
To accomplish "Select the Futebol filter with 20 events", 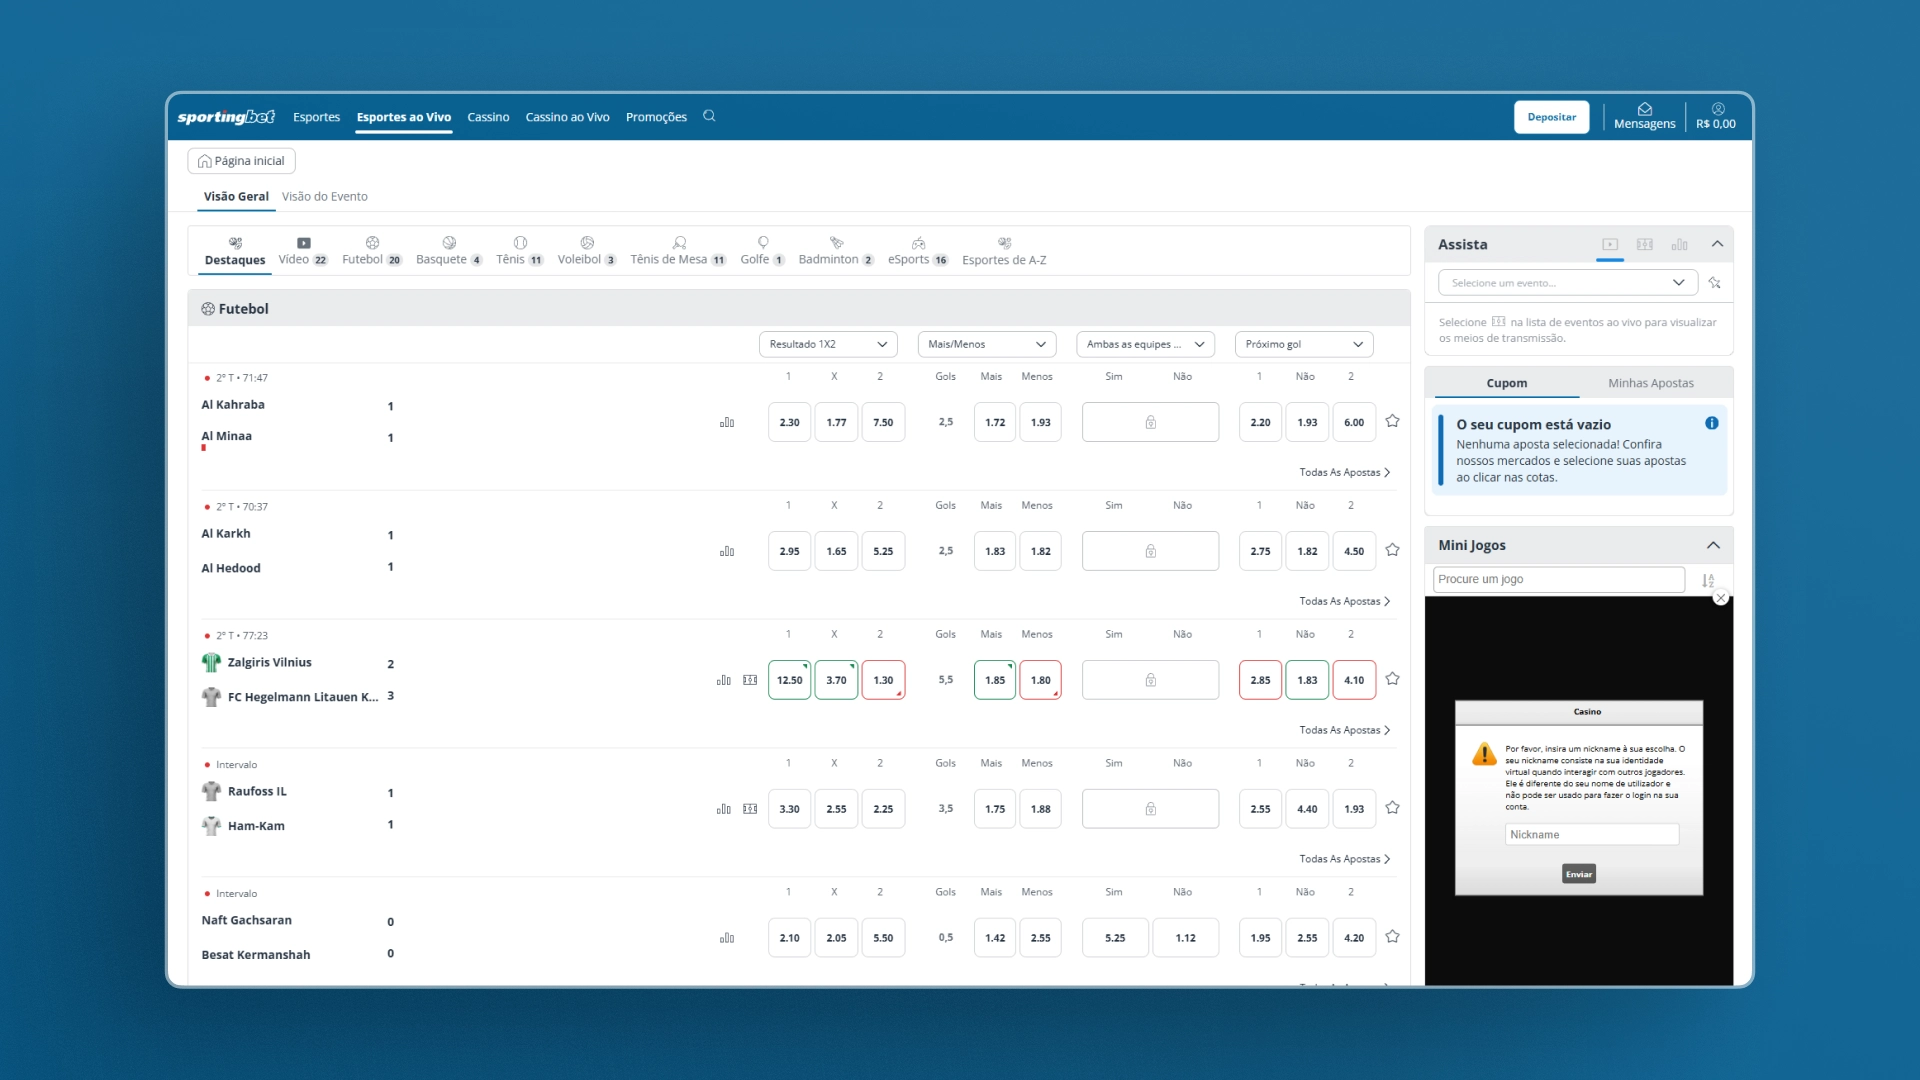I will (x=372, y=251).
